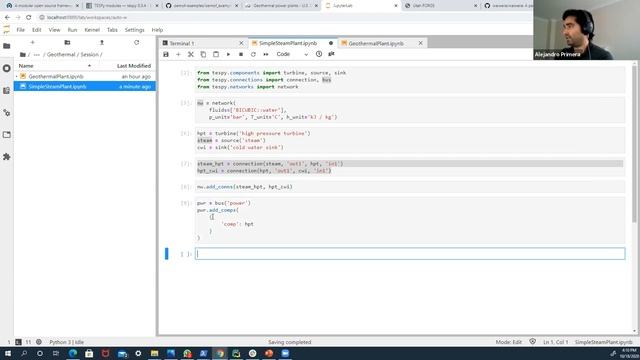Go to the root folder breadcrumb icon
Image resolution: width=640 pixels, height=360 pixels.
[x=23, y=54]
